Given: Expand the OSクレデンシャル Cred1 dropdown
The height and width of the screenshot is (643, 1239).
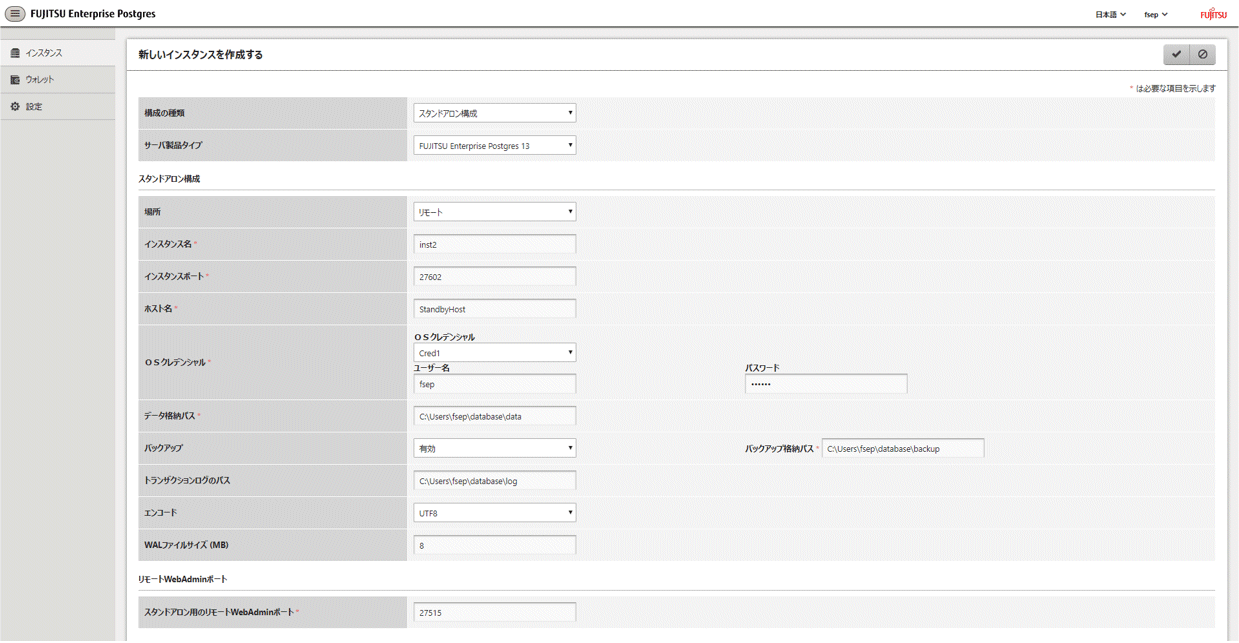Looking at the screenshot, I should [495, 352].
